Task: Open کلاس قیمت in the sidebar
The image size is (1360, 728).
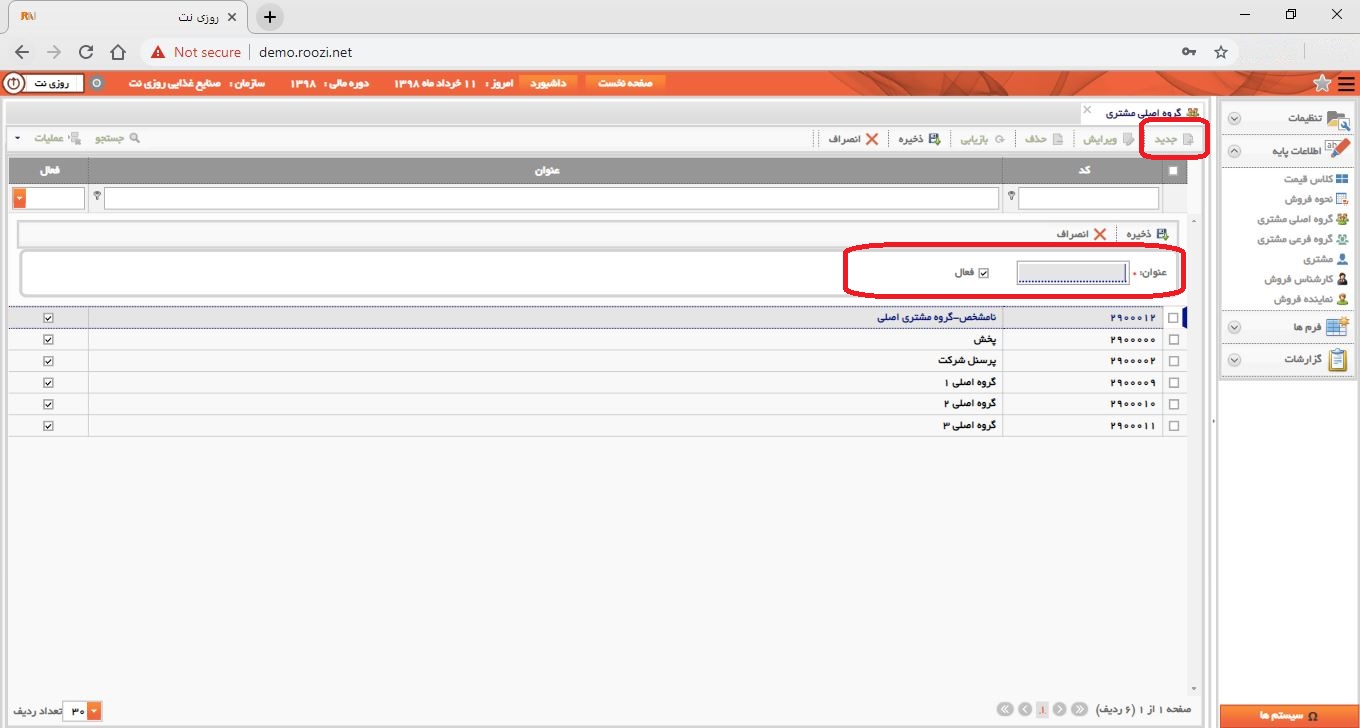Action: coord(1315,179)
